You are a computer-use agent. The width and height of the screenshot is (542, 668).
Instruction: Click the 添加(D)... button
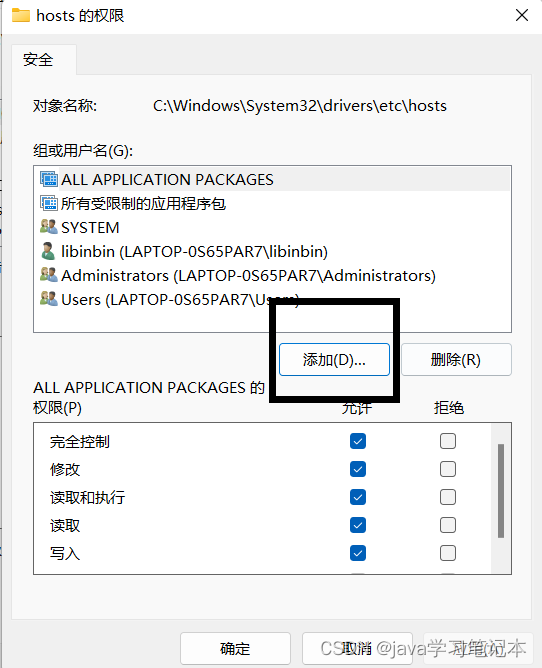pyautogui.click(x=334, y=360)
